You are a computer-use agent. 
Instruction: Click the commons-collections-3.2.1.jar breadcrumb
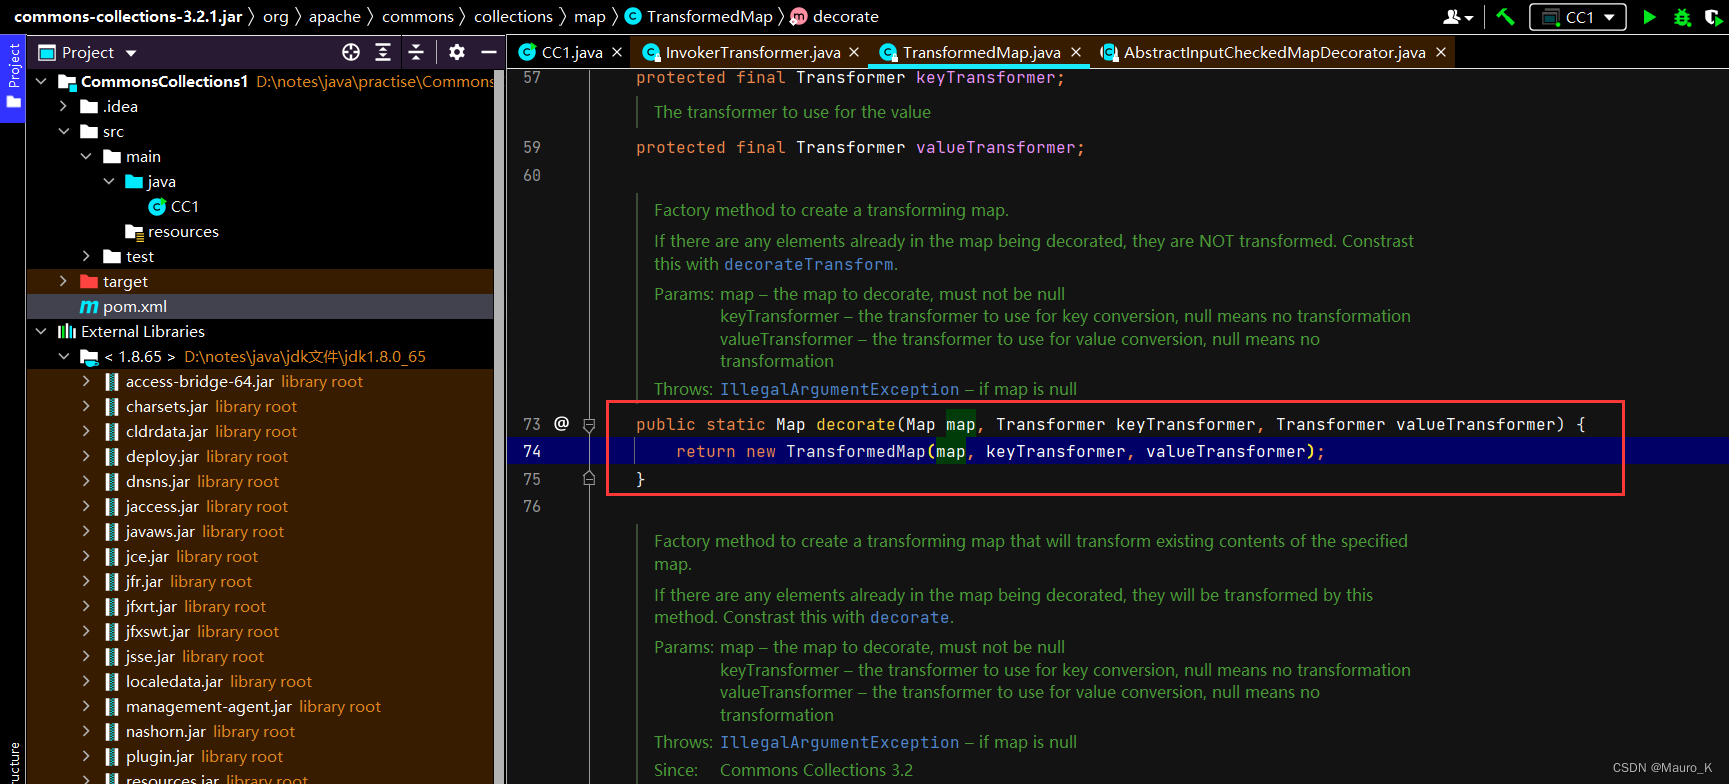[128, 16]
